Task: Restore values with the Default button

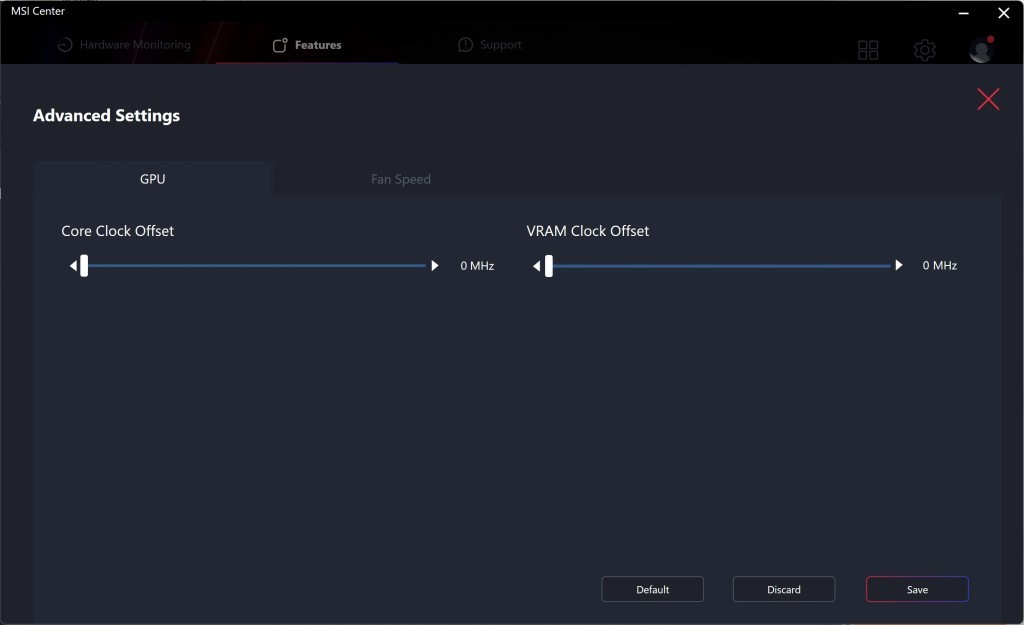Action: 652,589
